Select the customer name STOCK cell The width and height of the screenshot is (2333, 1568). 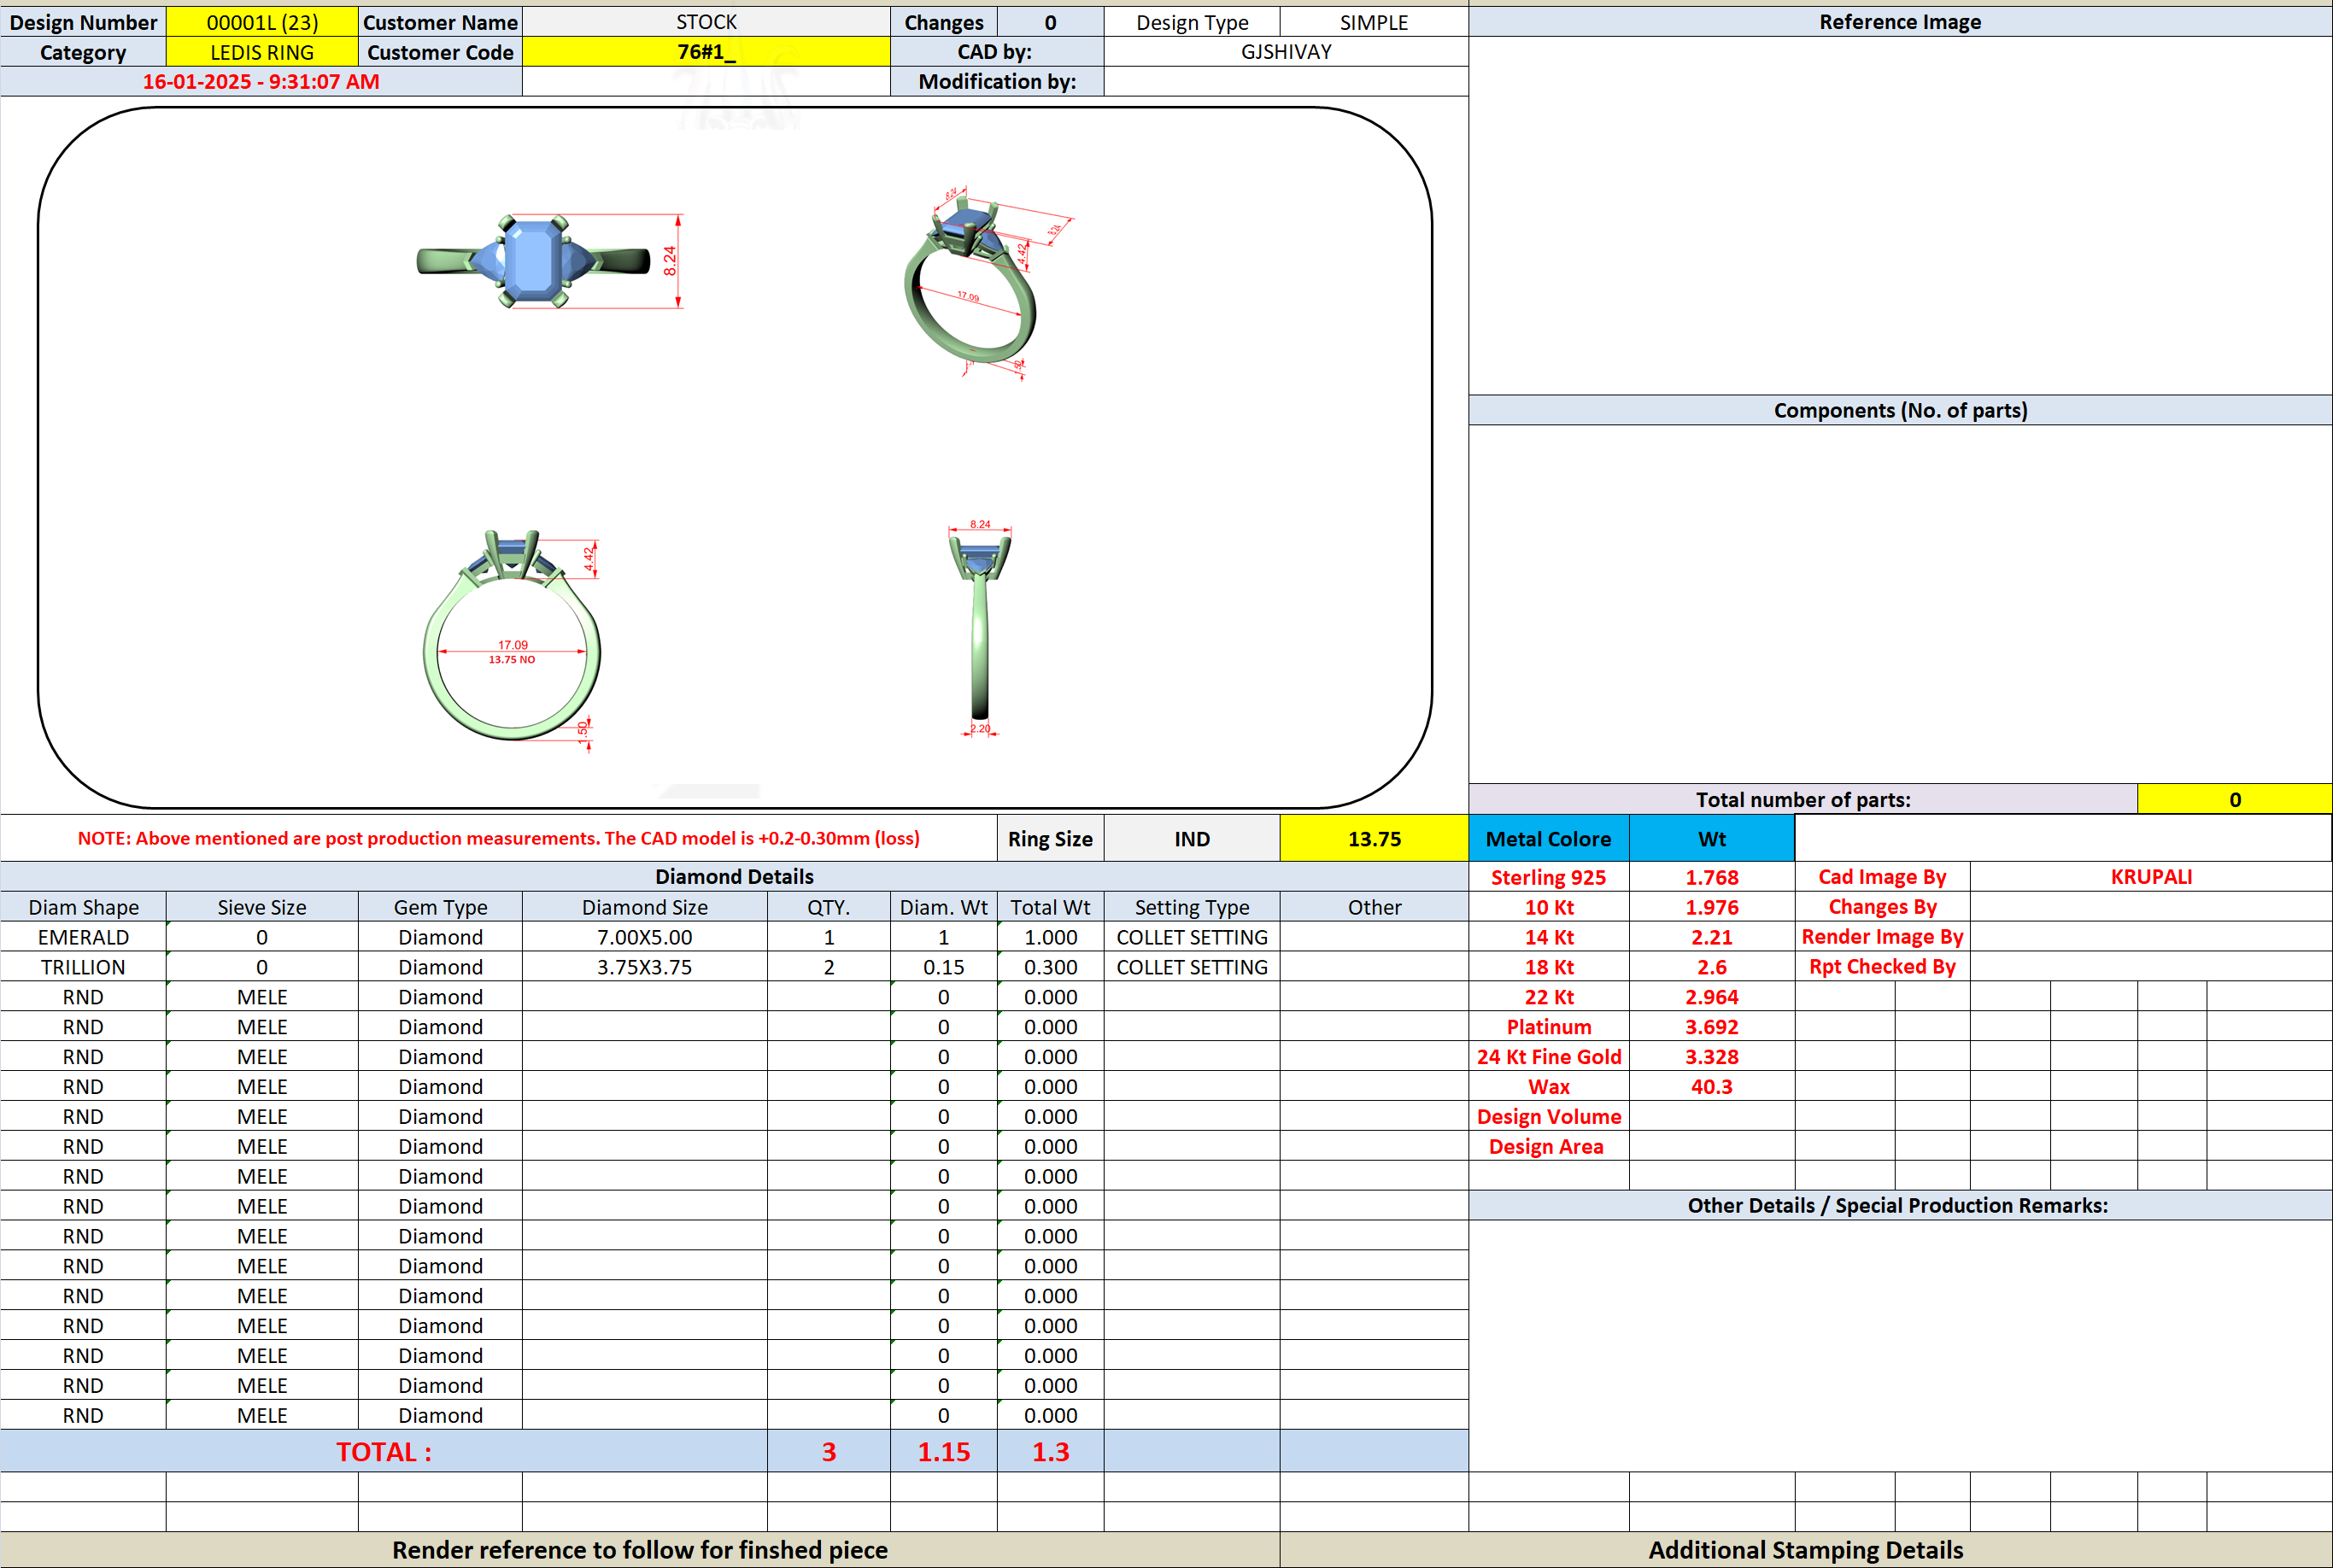tap(706, 22)
